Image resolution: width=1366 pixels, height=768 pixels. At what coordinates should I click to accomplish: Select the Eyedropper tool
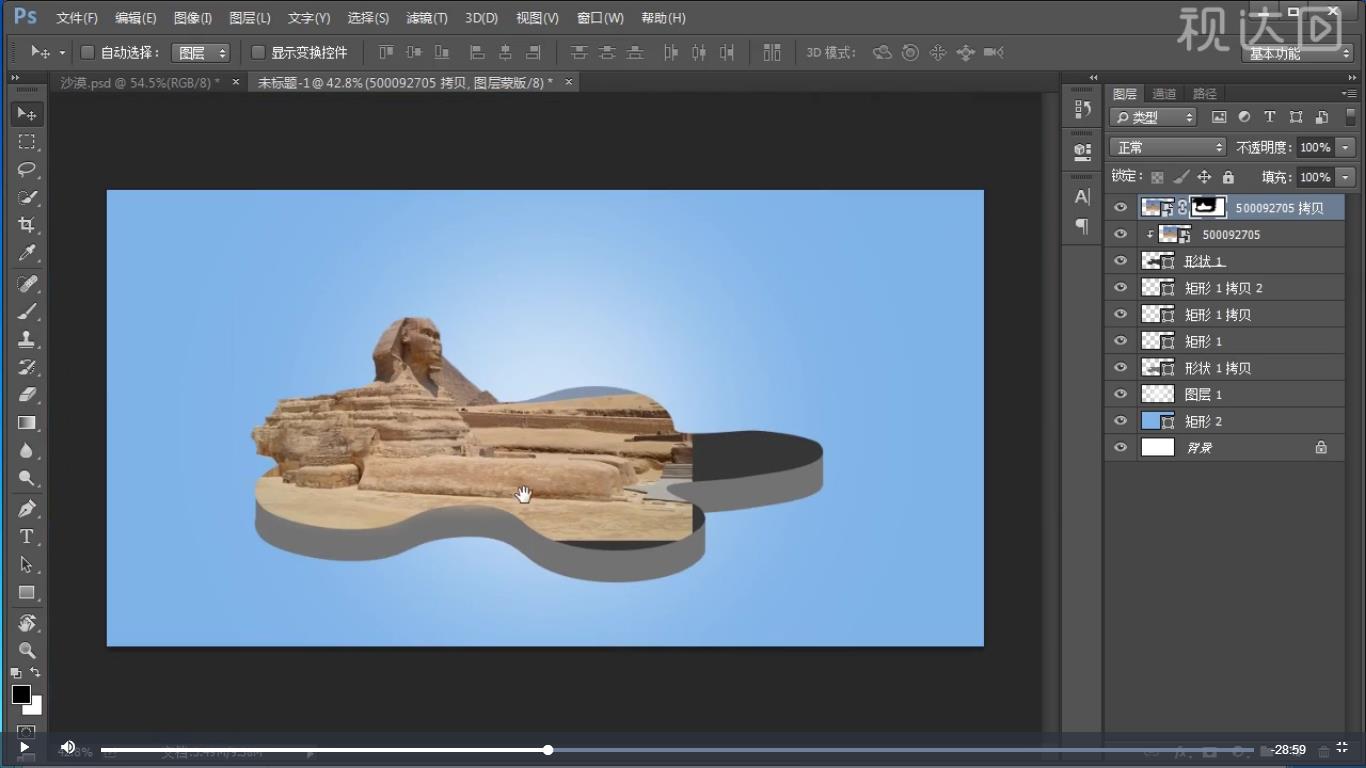tap(27, 254)
